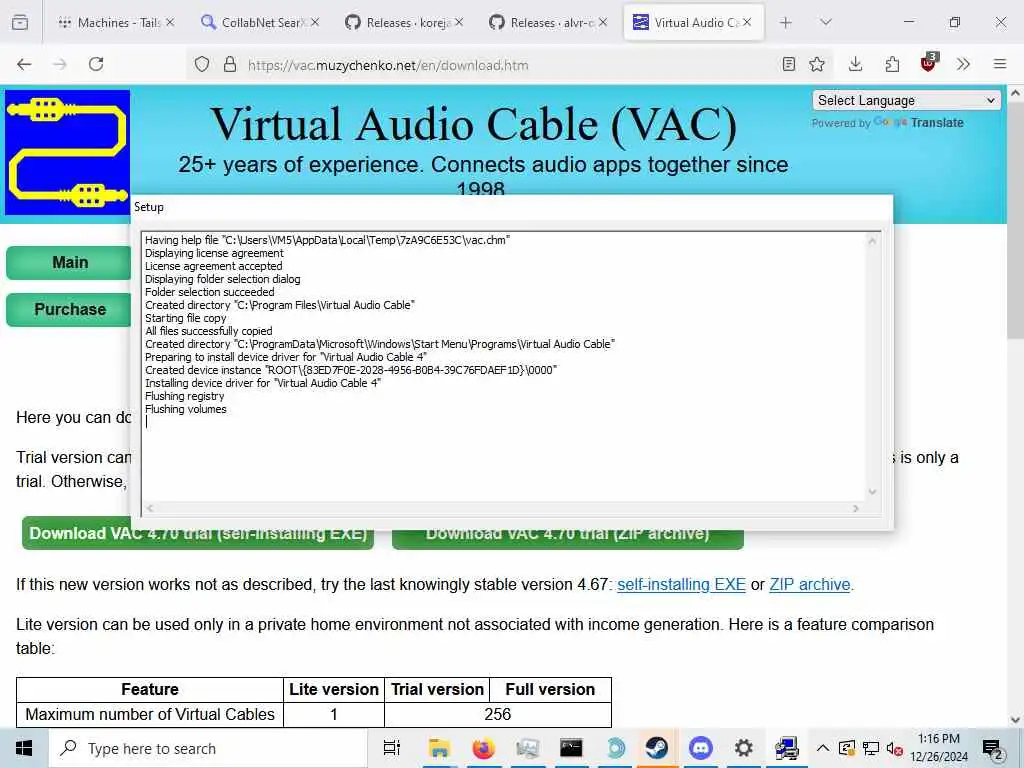1024x768 pixels.
Task: Open Command Prompt from taskbar
Action: click(571, 748)
